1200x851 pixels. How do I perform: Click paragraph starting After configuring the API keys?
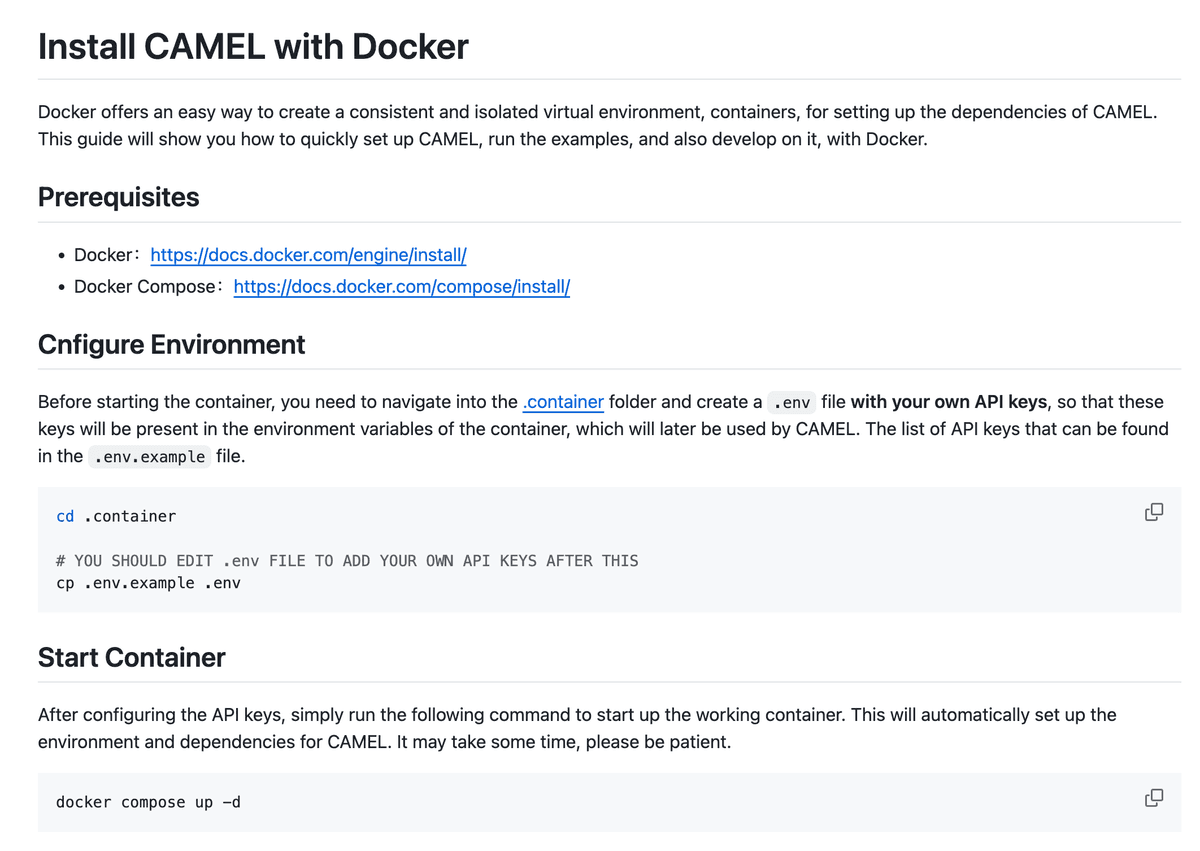(x=577, y=729)
